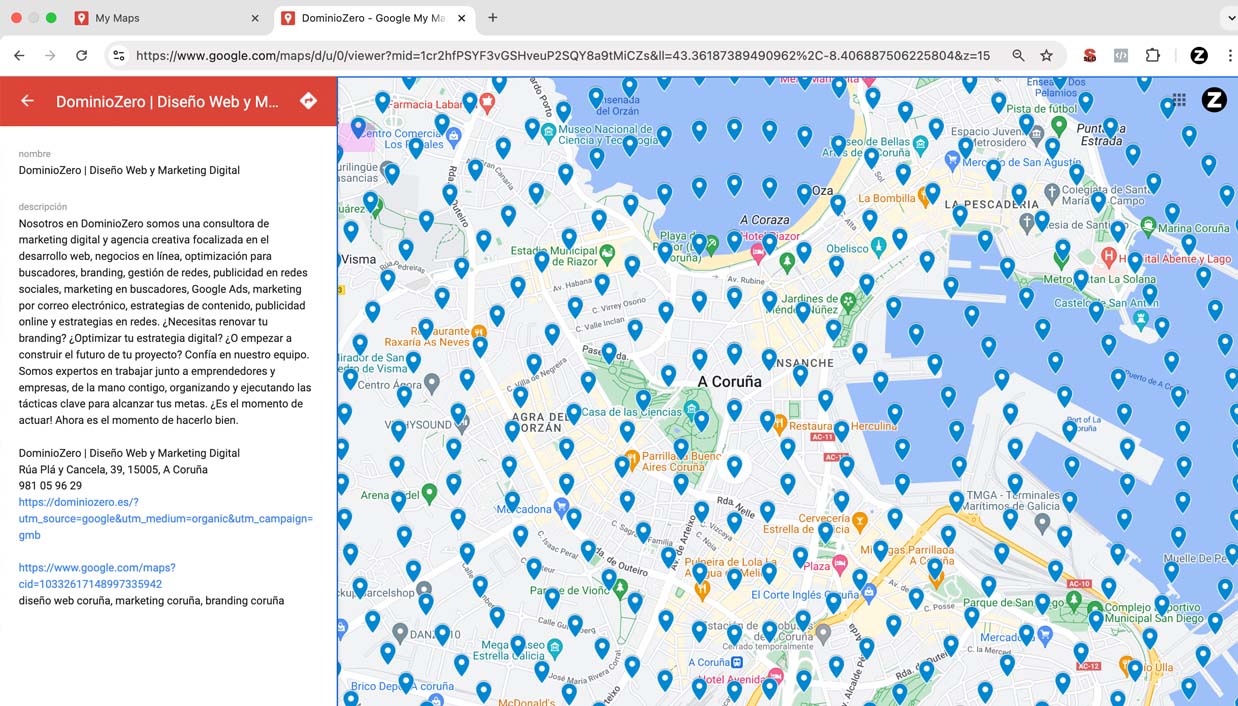Click the Plaza hotel pink marker
This screenshot has height=706, width=1238.
point(840,566)
